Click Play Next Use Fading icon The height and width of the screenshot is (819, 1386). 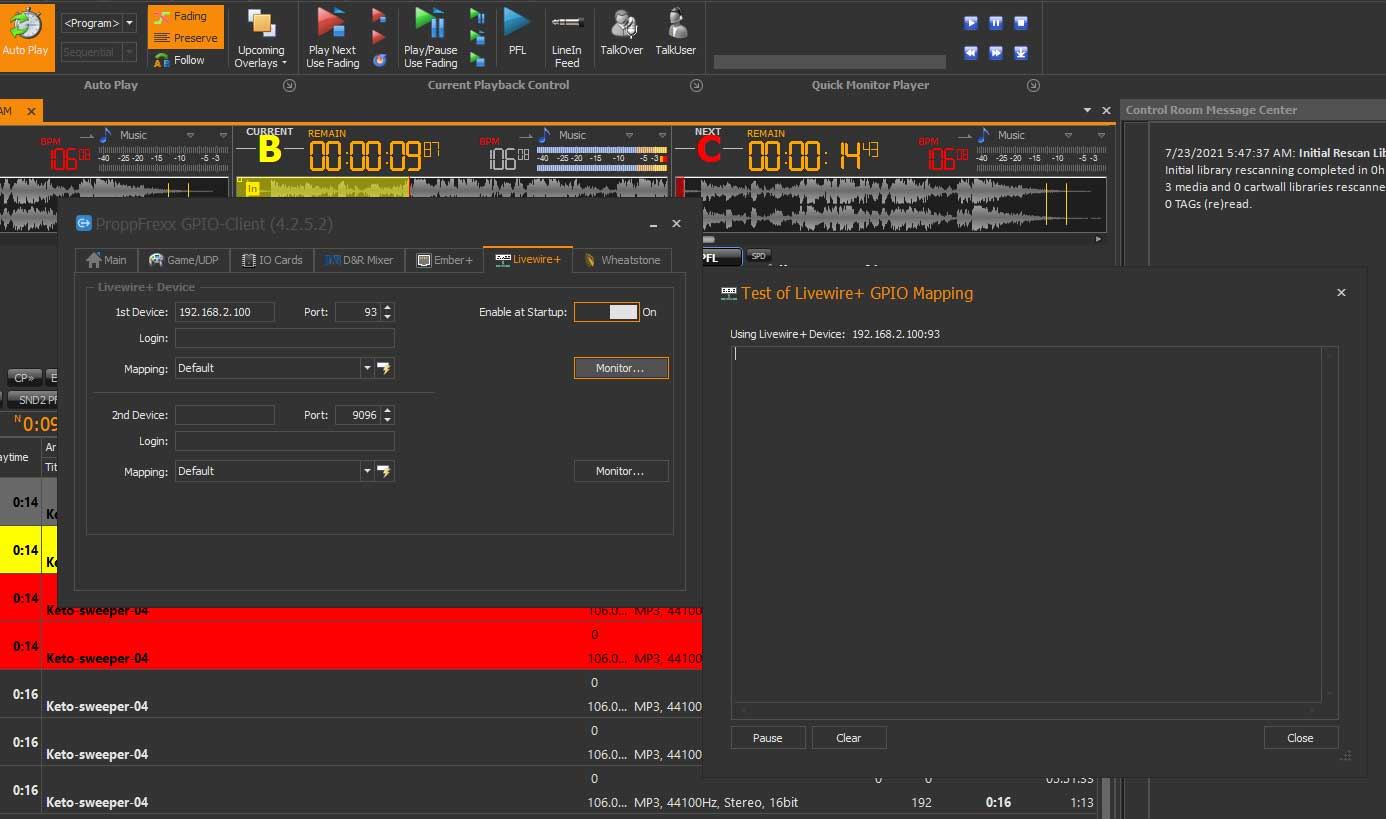[x=332, y=39]
